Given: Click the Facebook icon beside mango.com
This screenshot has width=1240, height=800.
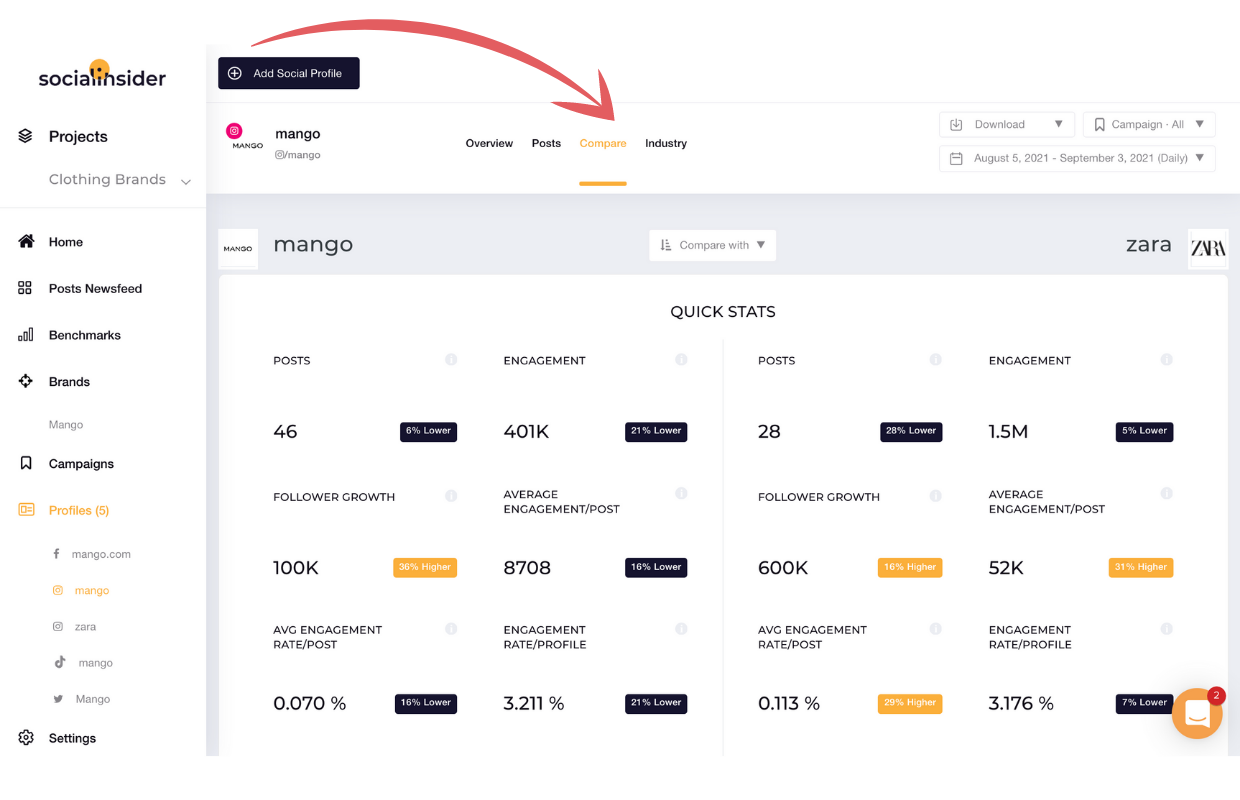Looking at the screenshot, I should [57, 554].
